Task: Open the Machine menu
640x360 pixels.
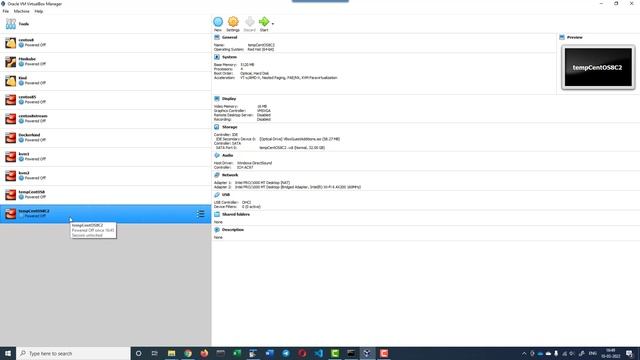Action: 22,11
